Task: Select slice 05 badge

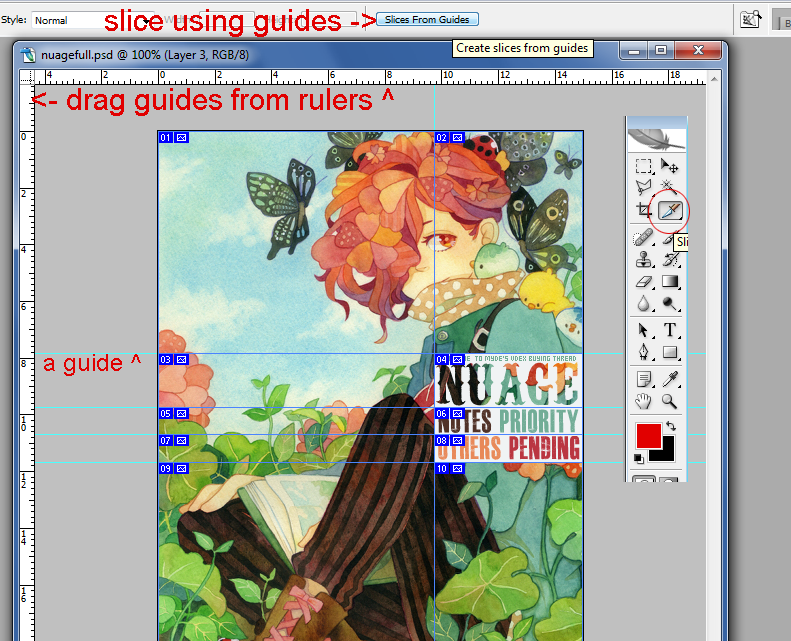Action: pos(174,413)
